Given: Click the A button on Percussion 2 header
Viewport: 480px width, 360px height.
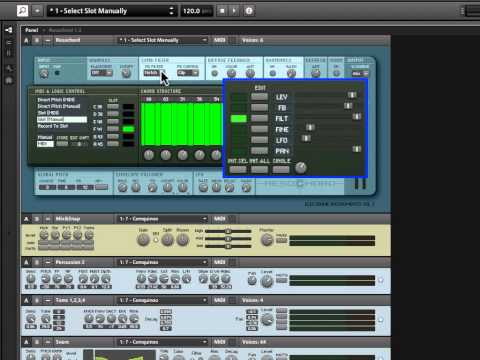Looking at the screenshot, I should coord(26,262).
